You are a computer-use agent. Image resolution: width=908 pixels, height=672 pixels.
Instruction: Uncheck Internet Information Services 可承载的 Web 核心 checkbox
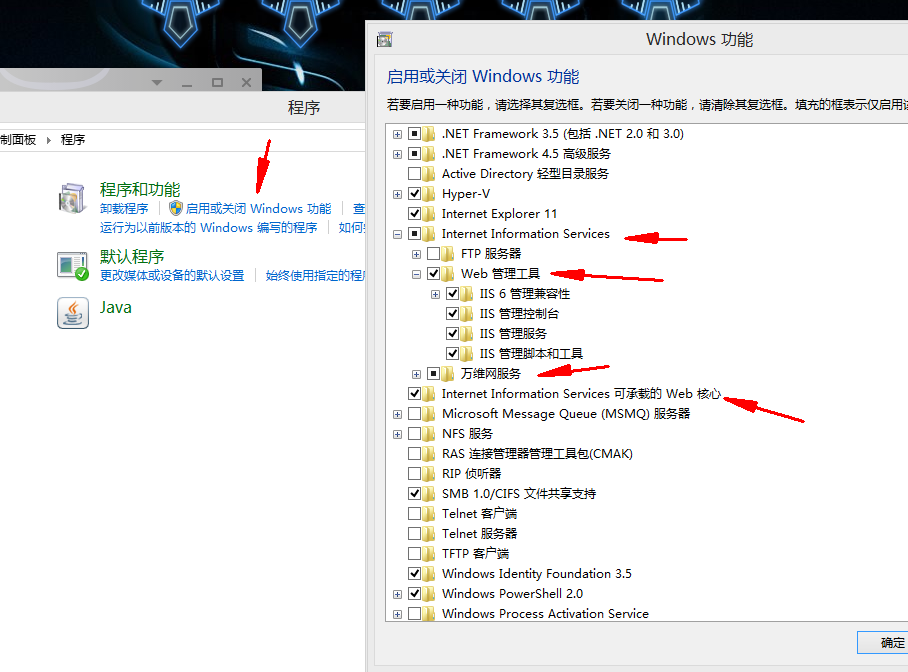[x=415, y=394]
